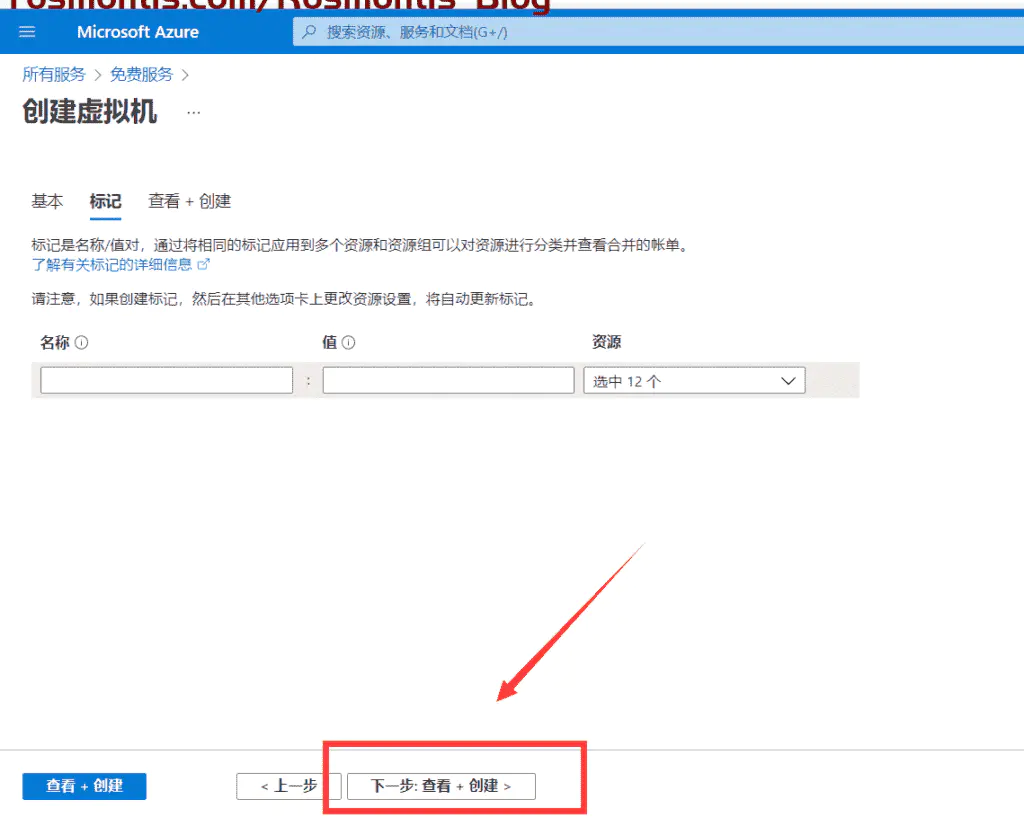Click the search magnifier icon

coord(310,32)
